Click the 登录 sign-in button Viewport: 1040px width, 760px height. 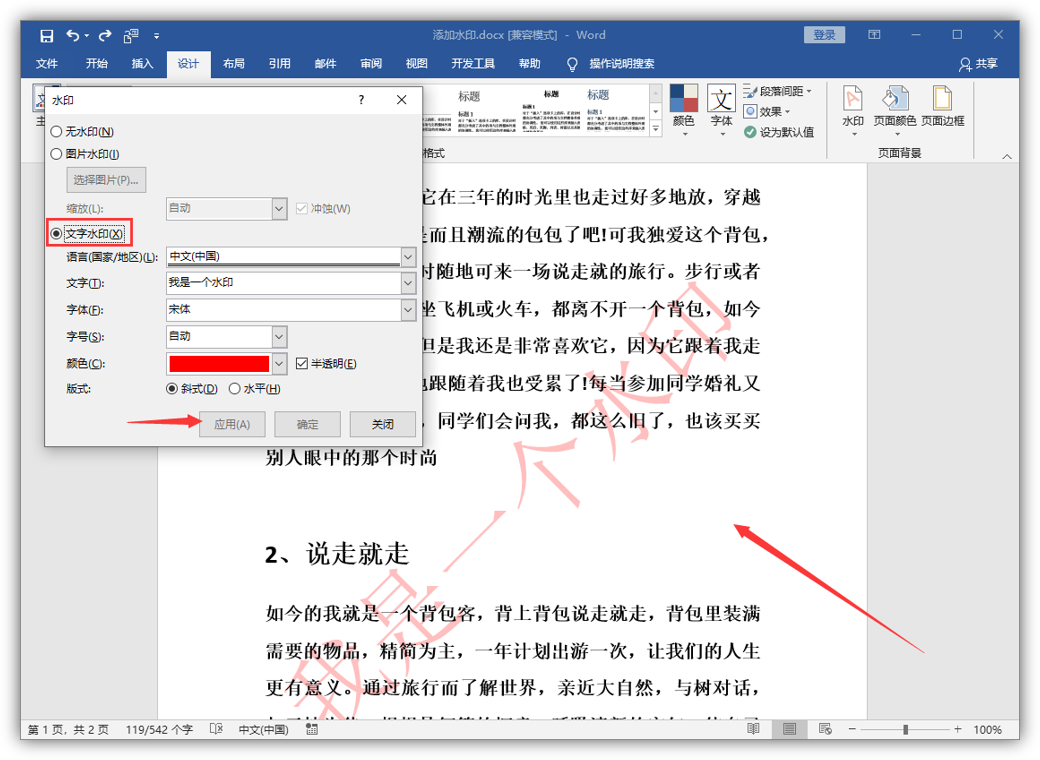click(x=824, y=34)
